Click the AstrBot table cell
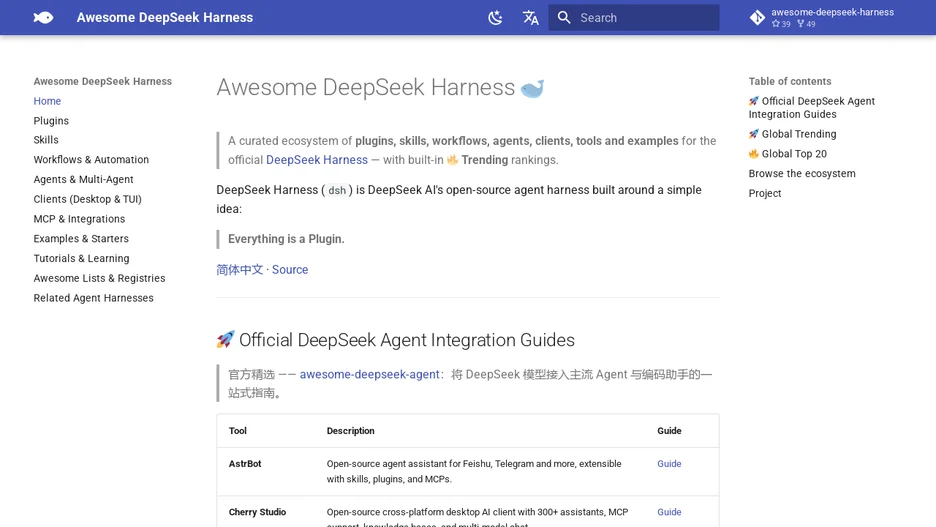The image size is (936, 527). [x=245, y=464]
